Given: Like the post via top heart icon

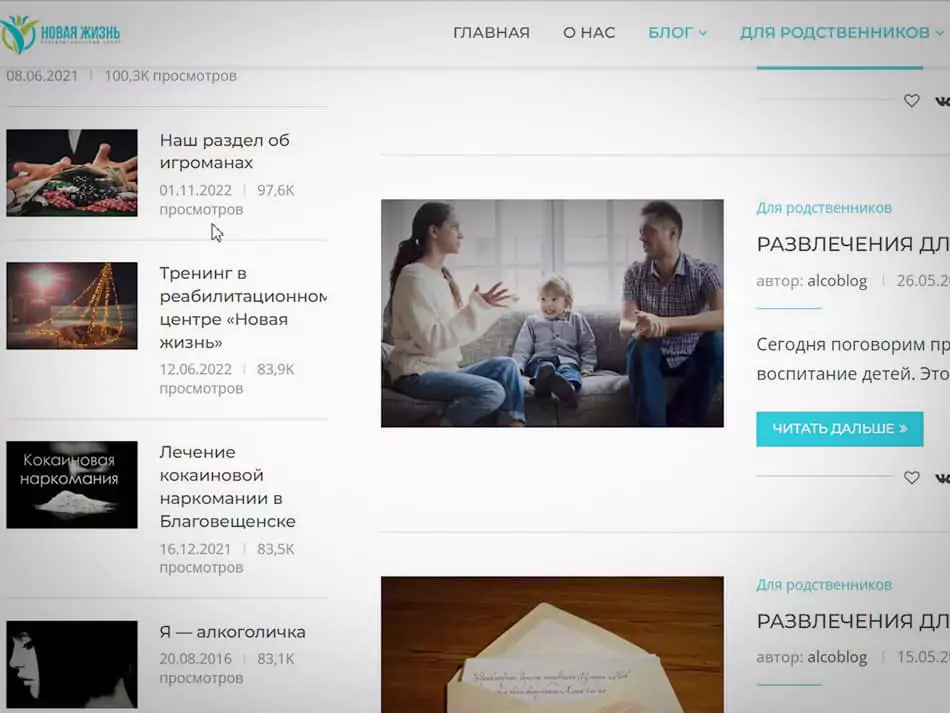Looking at the screenshot, I should point(911,101).
